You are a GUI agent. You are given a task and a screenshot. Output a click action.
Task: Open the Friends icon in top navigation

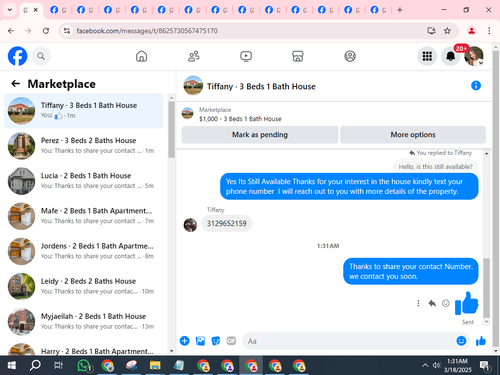point(194,56)
